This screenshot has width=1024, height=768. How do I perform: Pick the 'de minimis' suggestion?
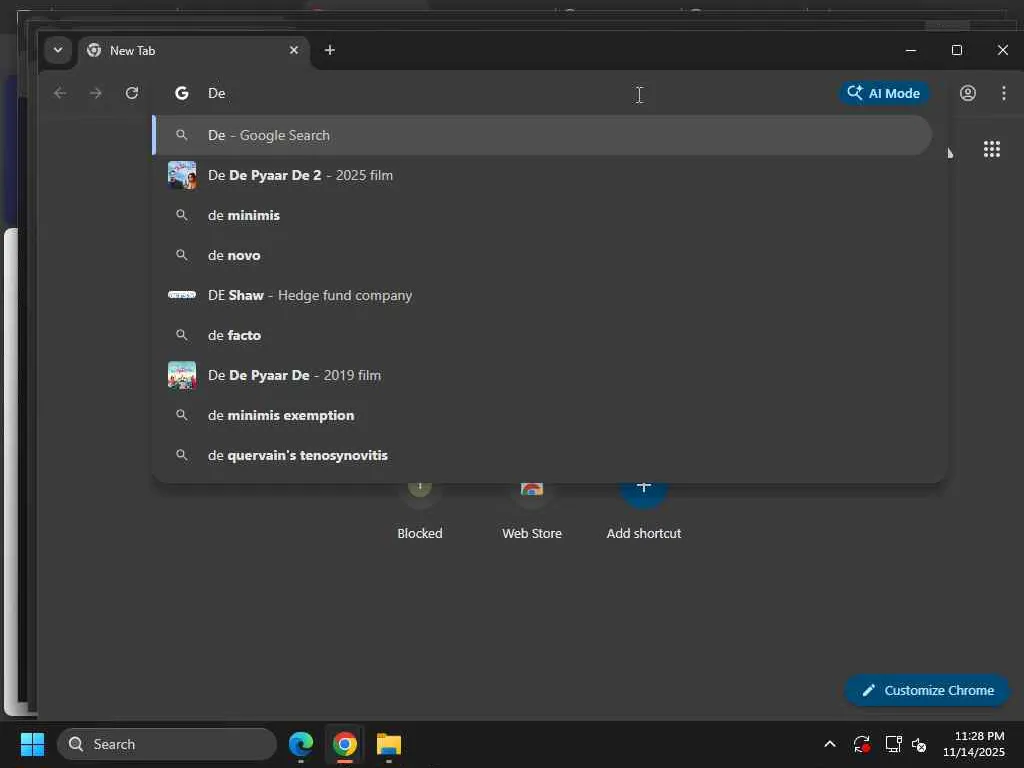click(542, 216)
